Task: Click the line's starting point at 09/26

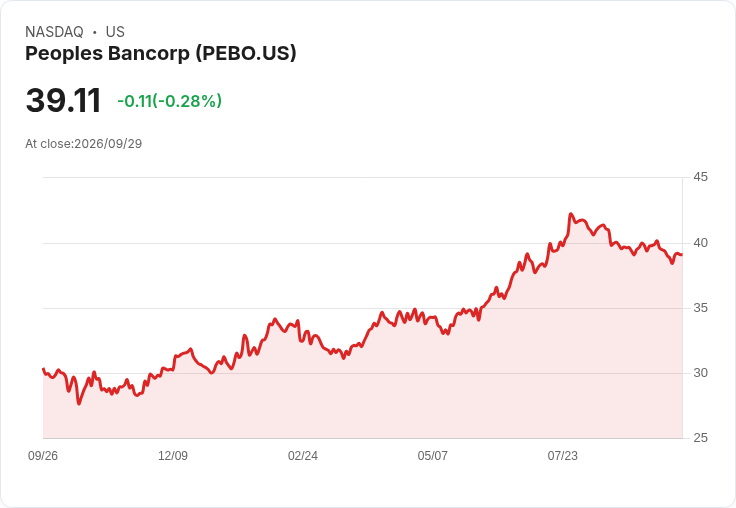Action: (44, 369)
